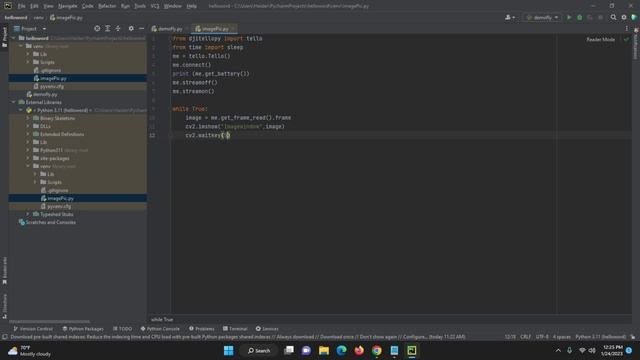Viewport: 640px width, 360px height.
Task: Open the Services tool window
Action: point(267,329)
